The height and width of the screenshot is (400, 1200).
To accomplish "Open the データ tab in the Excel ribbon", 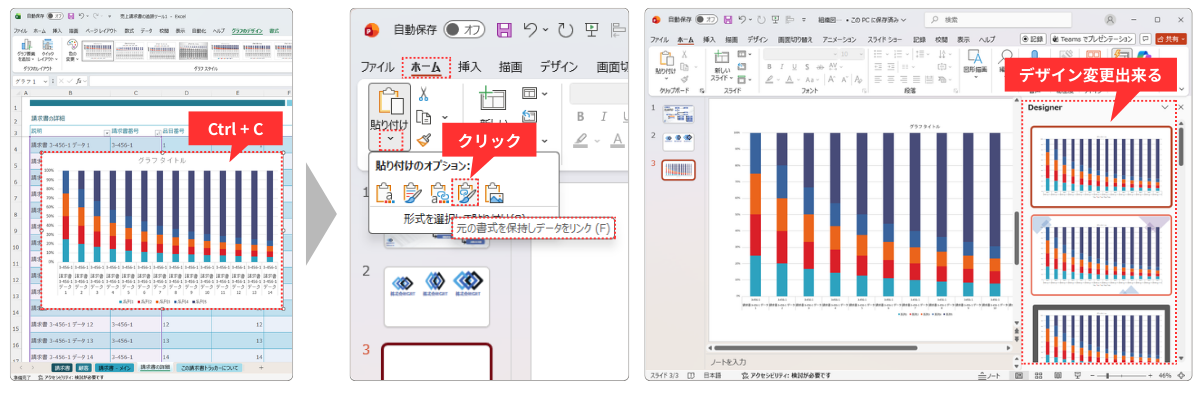I will [148, 31].
